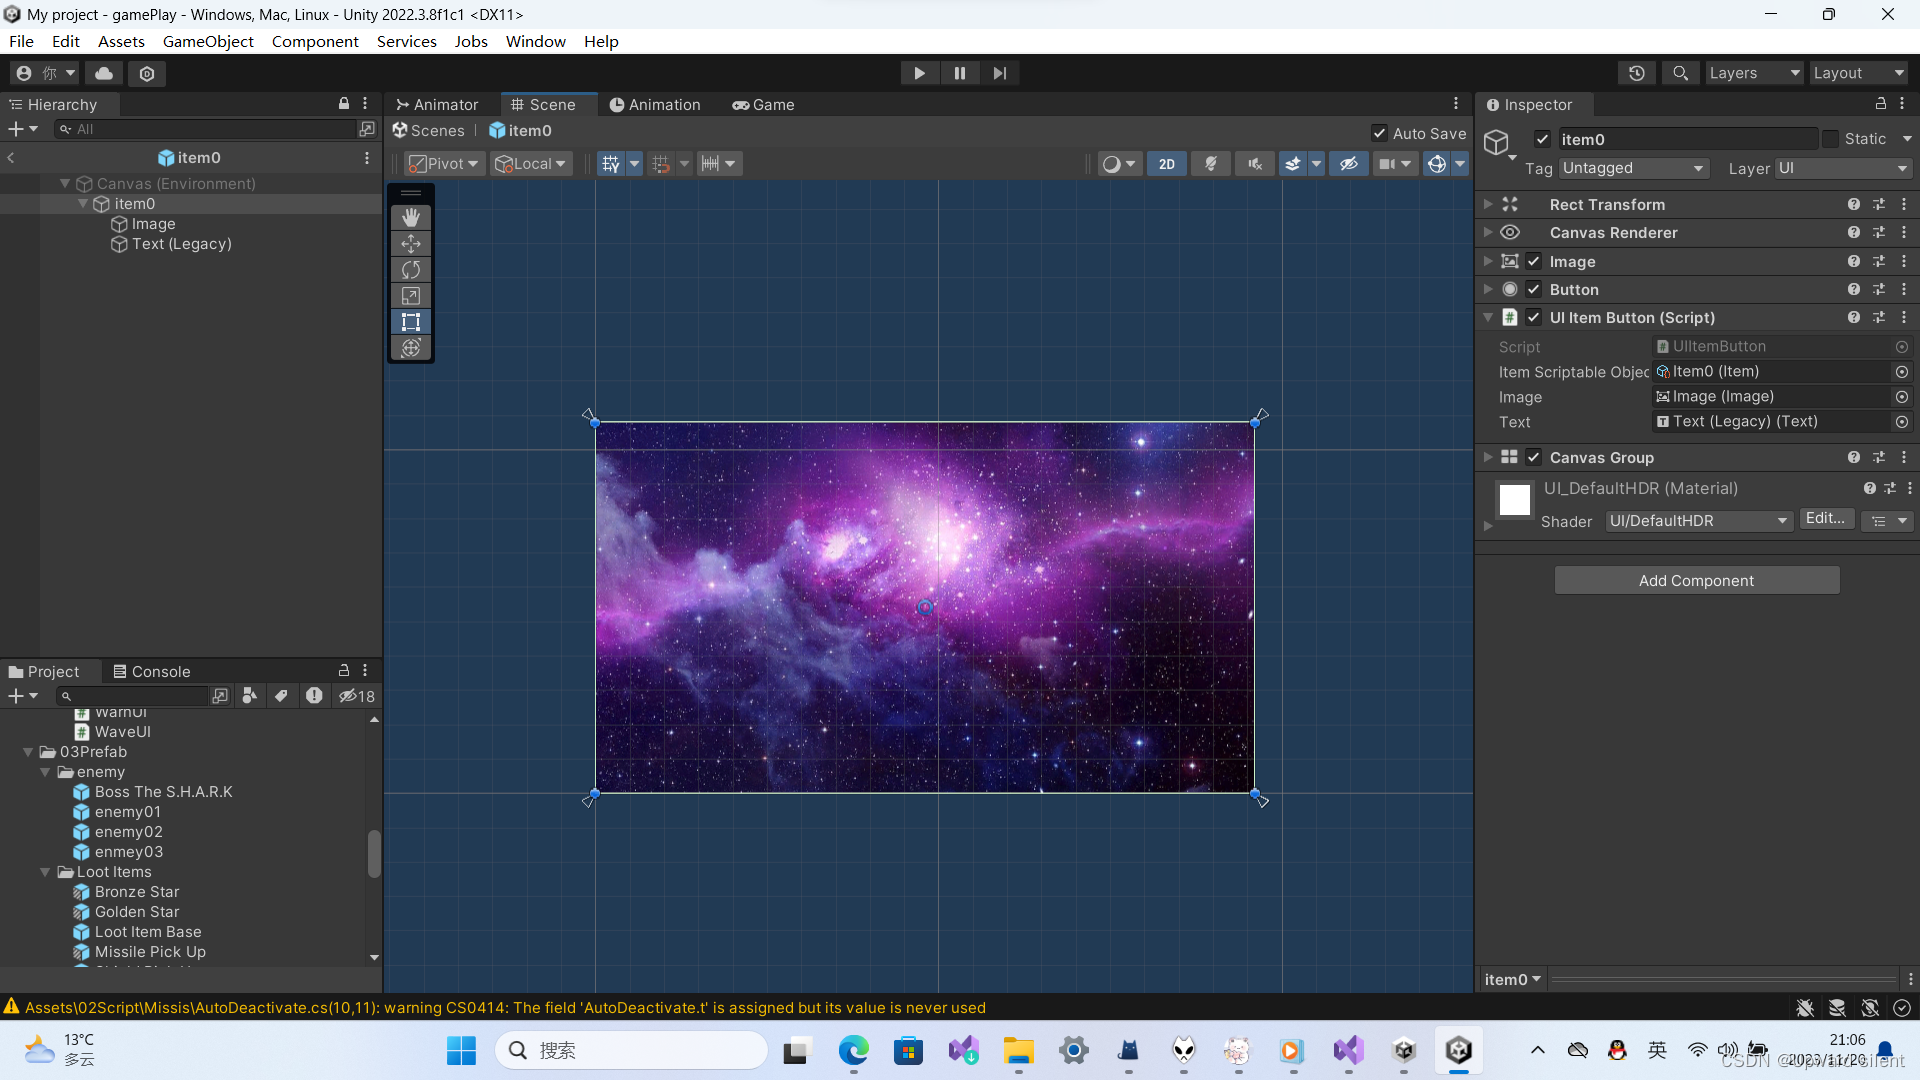Uncheck Auto Save in the Scene toolbar
The image size is (1920, 1080).
tap(1377, 133)
